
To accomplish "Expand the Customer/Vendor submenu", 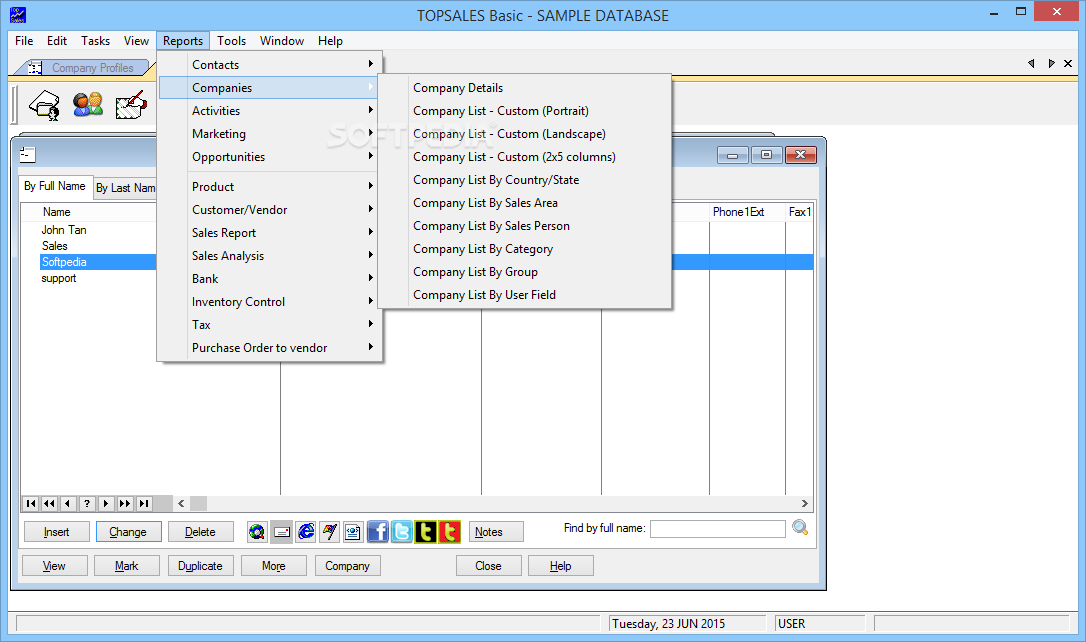I will [x=270, y=210].
